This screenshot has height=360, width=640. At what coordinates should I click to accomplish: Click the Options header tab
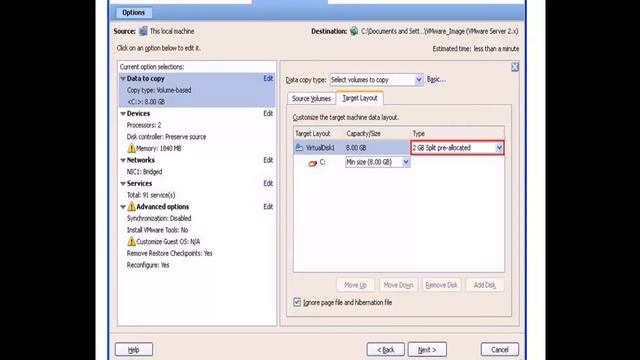(133, 13)
